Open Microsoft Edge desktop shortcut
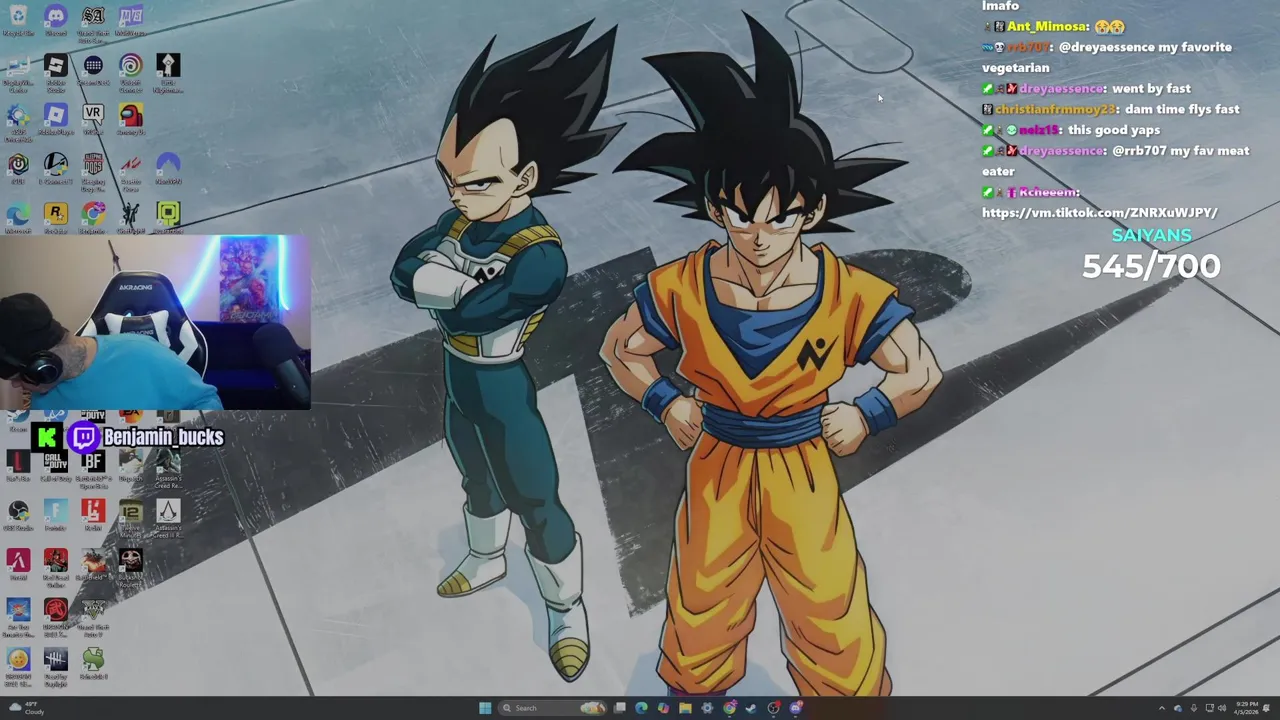This screenshot has height=720, width=1280. click(x=18, y=218)
